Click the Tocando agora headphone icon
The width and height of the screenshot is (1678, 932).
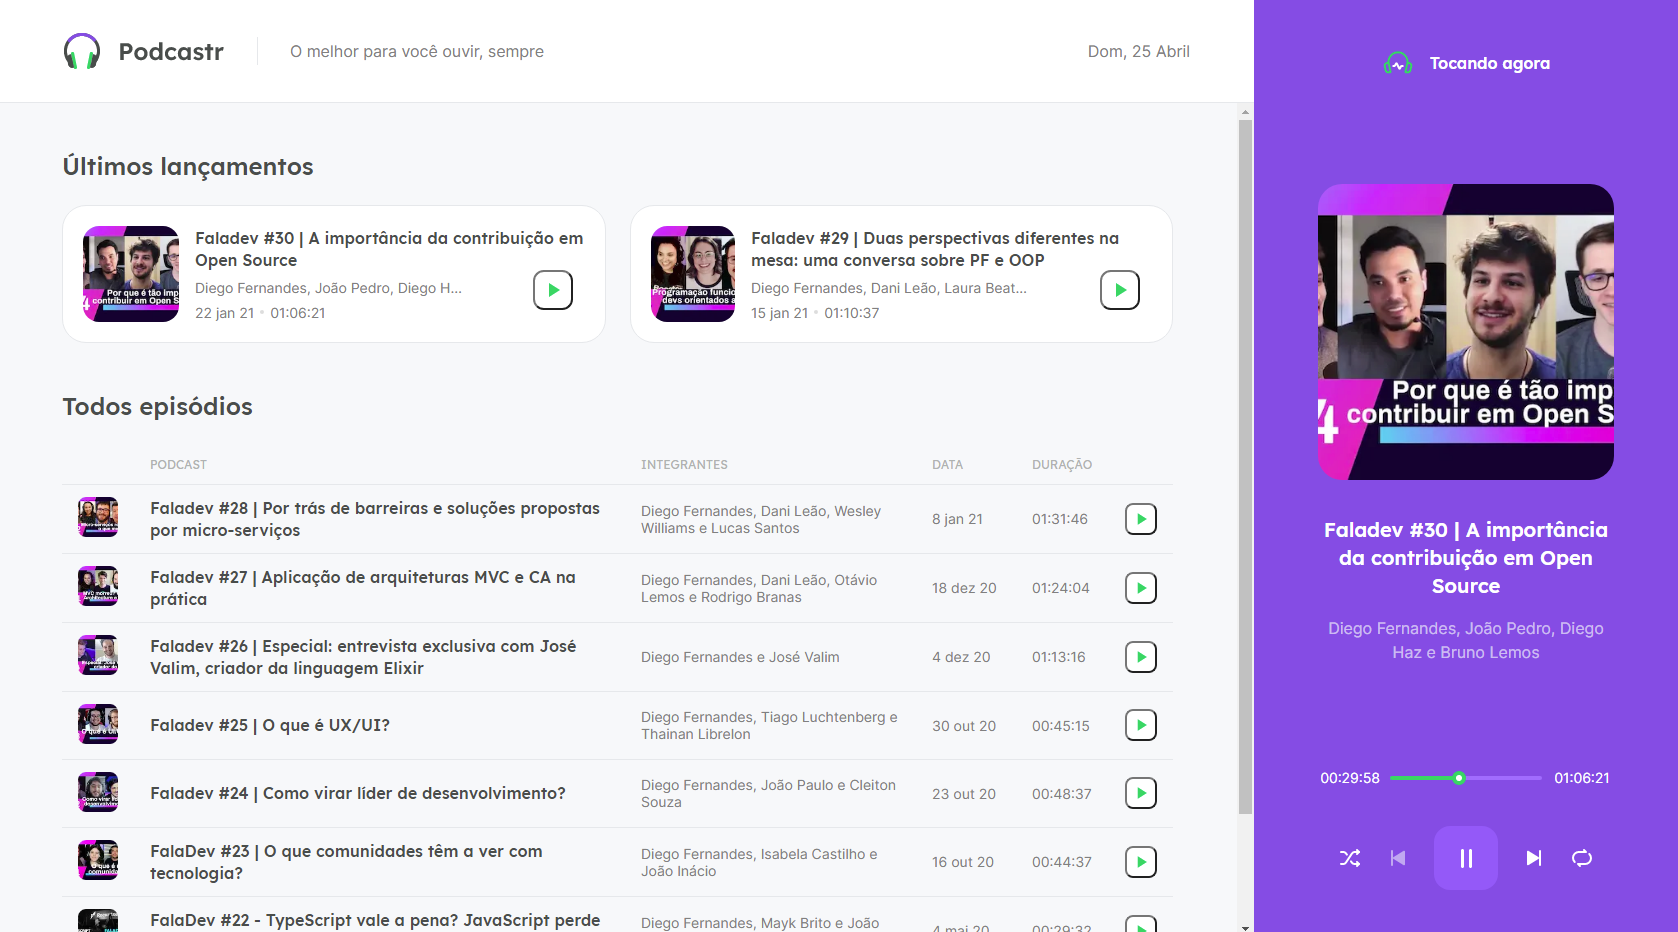pos(1398,63)
